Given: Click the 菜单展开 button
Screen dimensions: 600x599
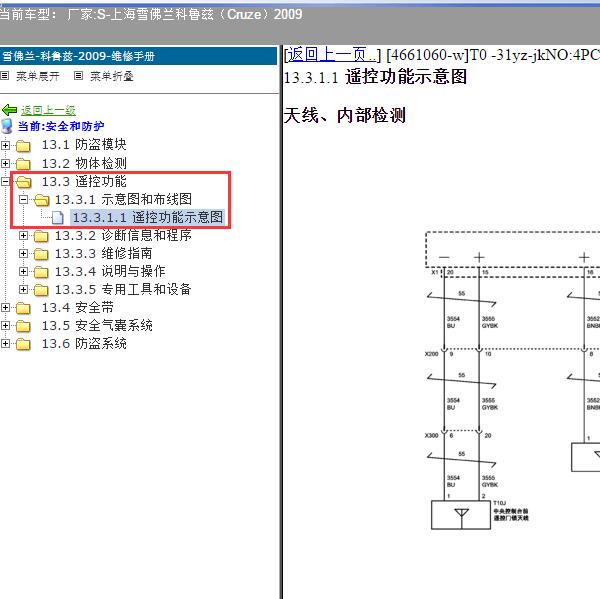Looking at the screenshot, I should click(x=38, y=76).
